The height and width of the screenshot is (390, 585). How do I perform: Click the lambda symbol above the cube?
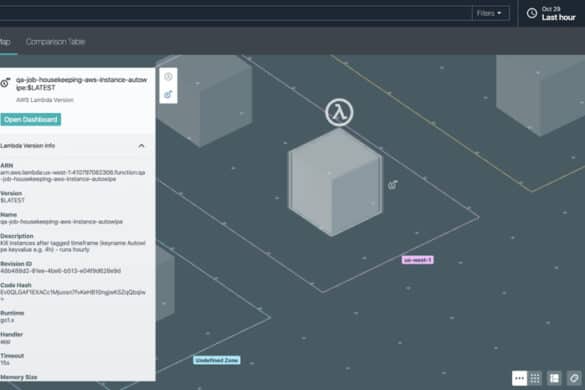click(339, 112)
